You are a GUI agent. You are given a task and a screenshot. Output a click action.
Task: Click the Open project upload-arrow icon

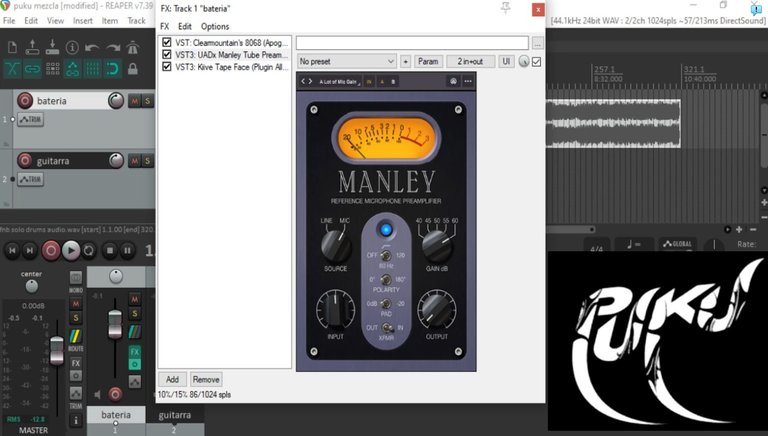point(32,48)
